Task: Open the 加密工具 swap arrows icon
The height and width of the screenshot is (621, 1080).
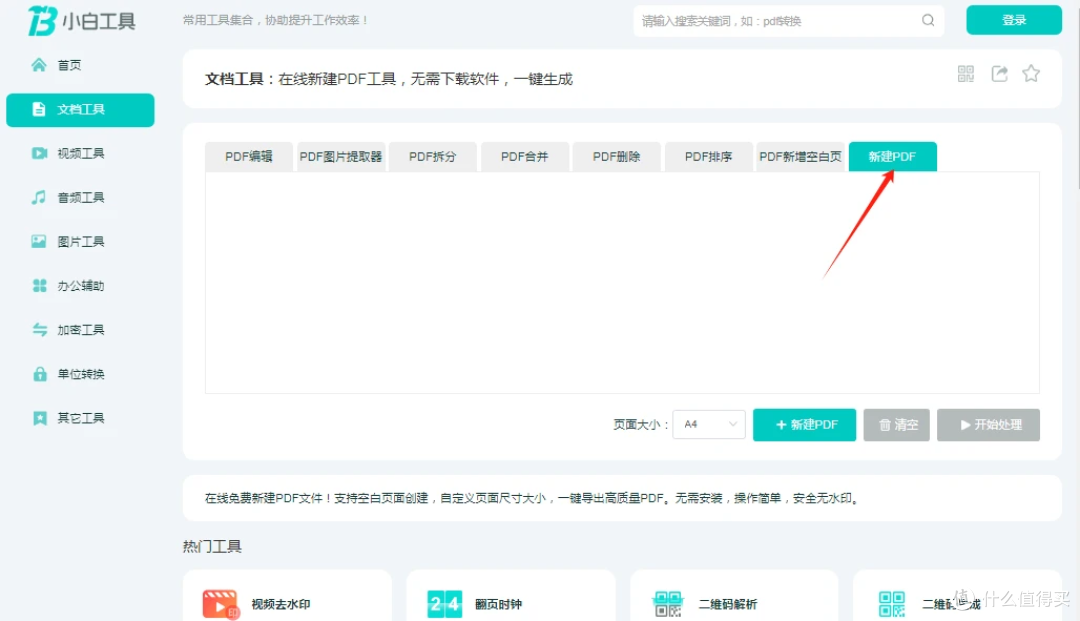Action: click(39, 329)
